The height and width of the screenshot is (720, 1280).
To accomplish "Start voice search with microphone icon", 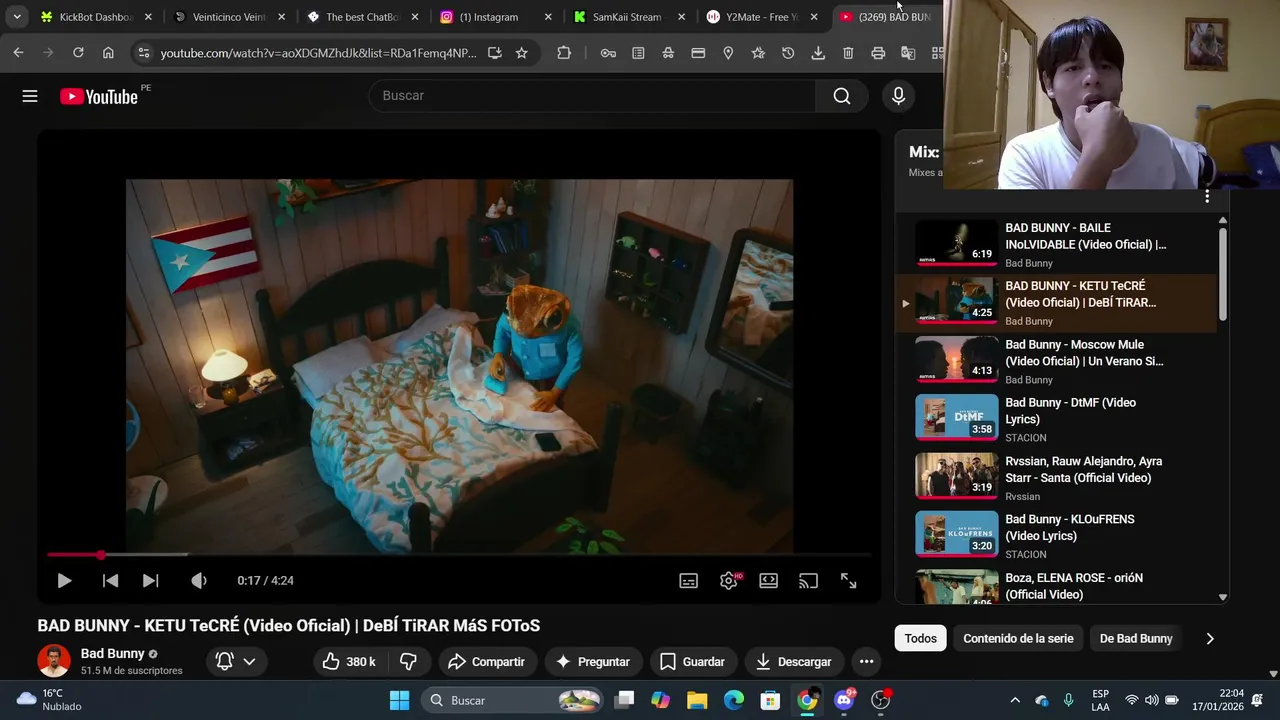I will [x=898, y=96].
